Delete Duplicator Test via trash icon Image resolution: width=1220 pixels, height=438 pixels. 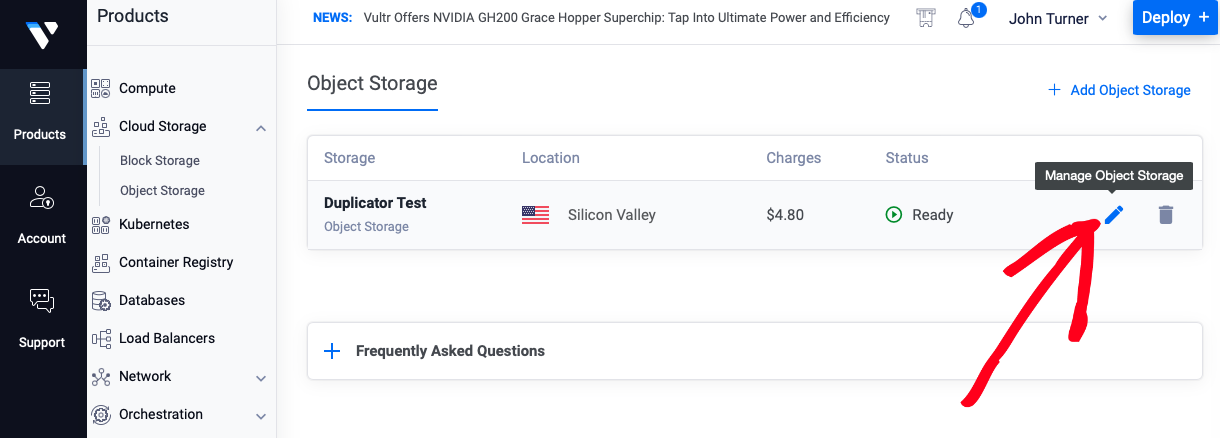[1165, 214]
